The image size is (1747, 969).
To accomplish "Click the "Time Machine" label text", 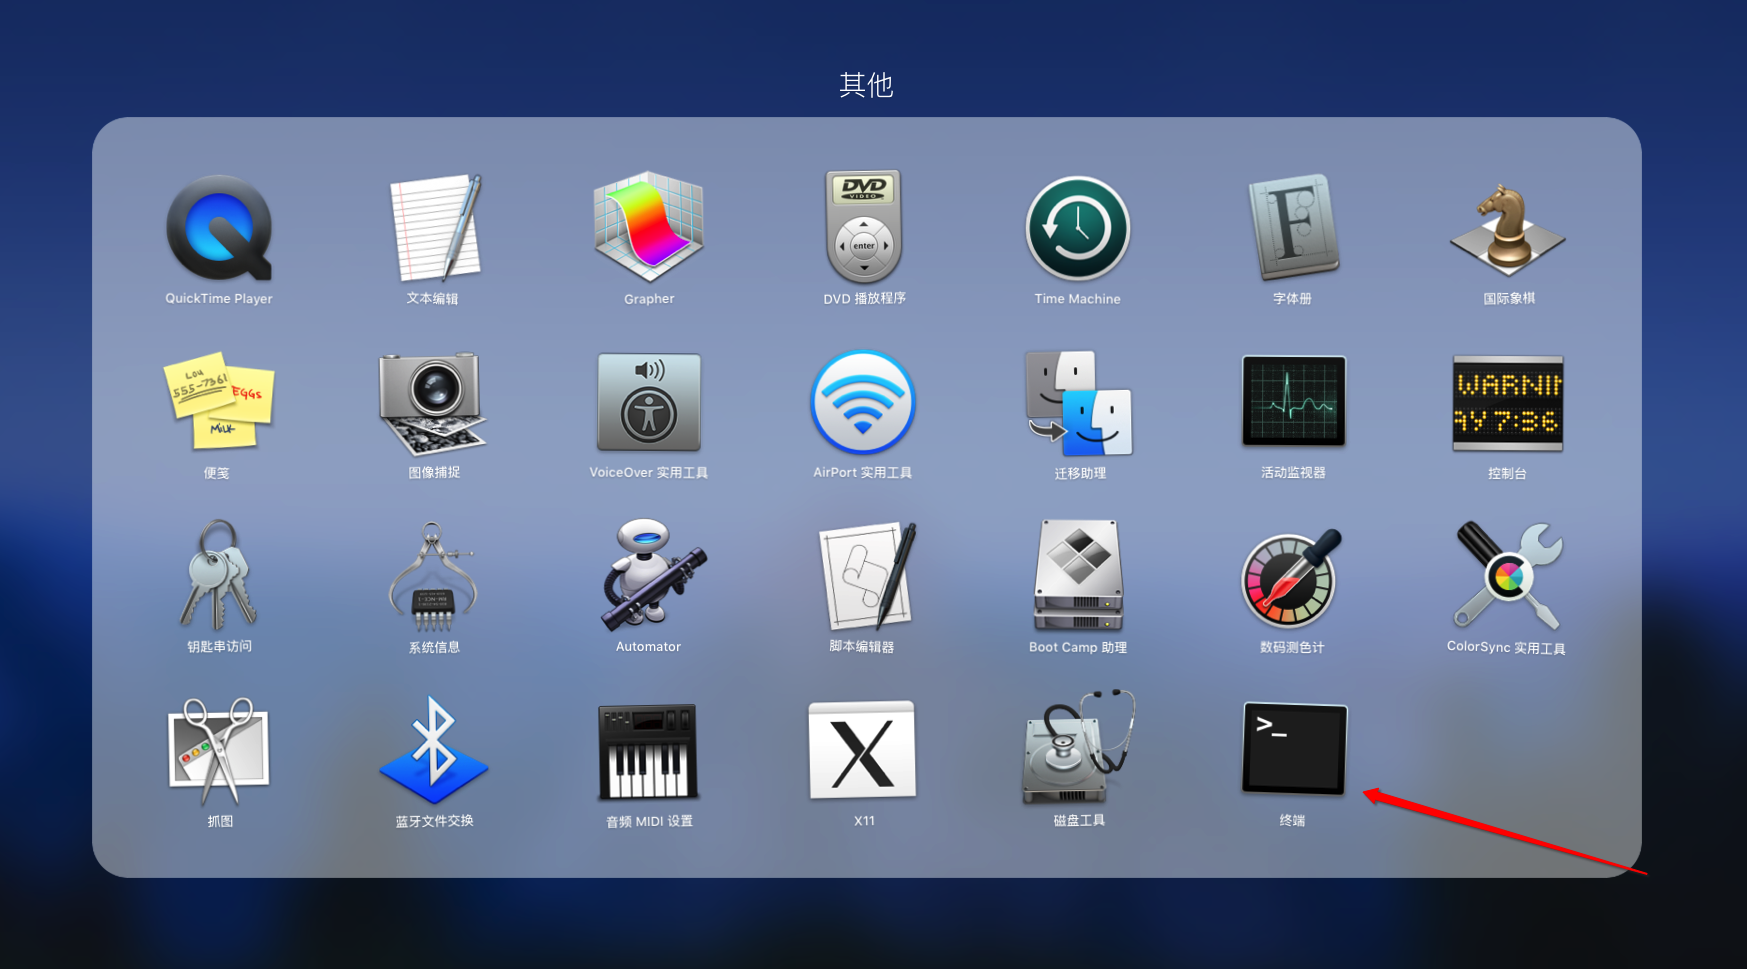I will tap(1077, 298).
